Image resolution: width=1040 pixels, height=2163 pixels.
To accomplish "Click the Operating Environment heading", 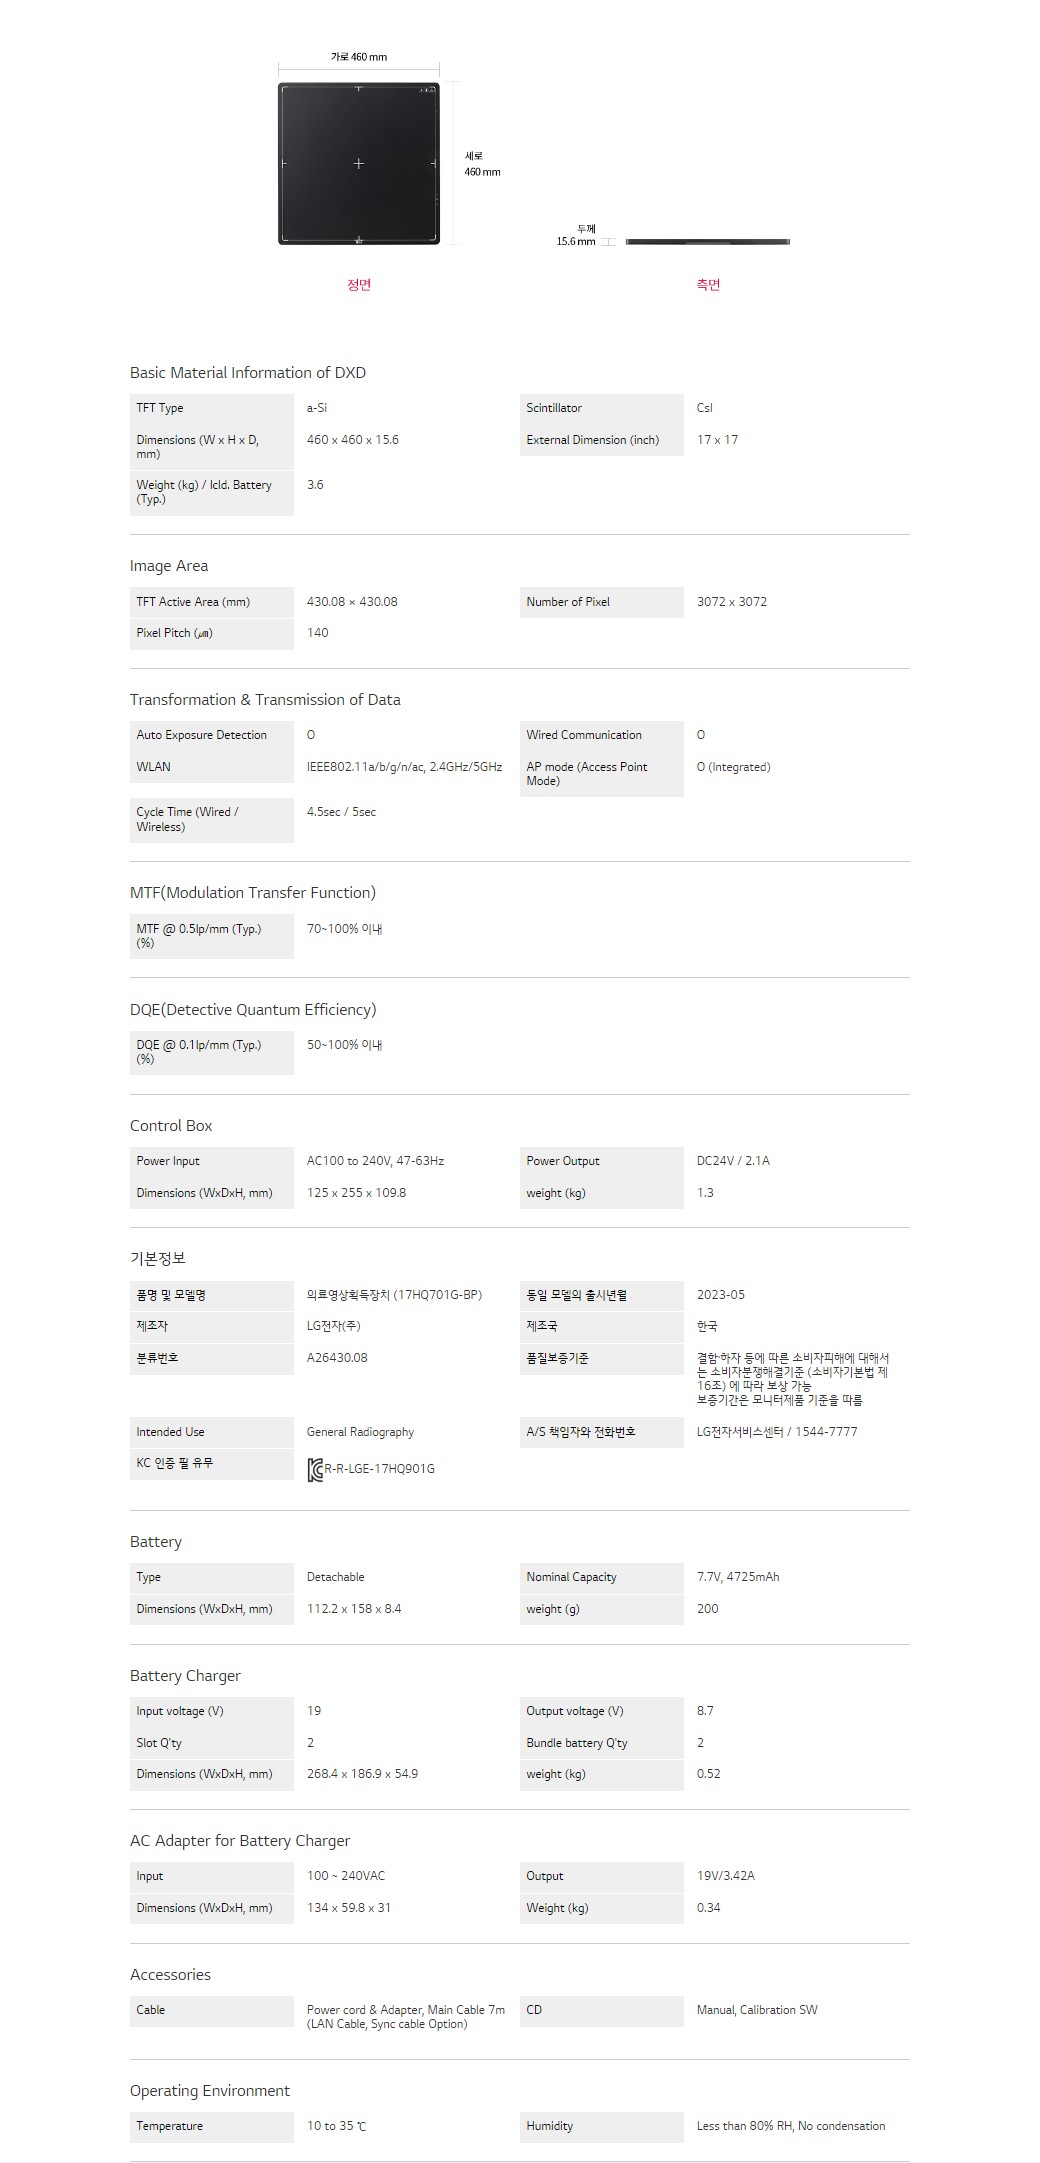I will (x=210, y=2091).
